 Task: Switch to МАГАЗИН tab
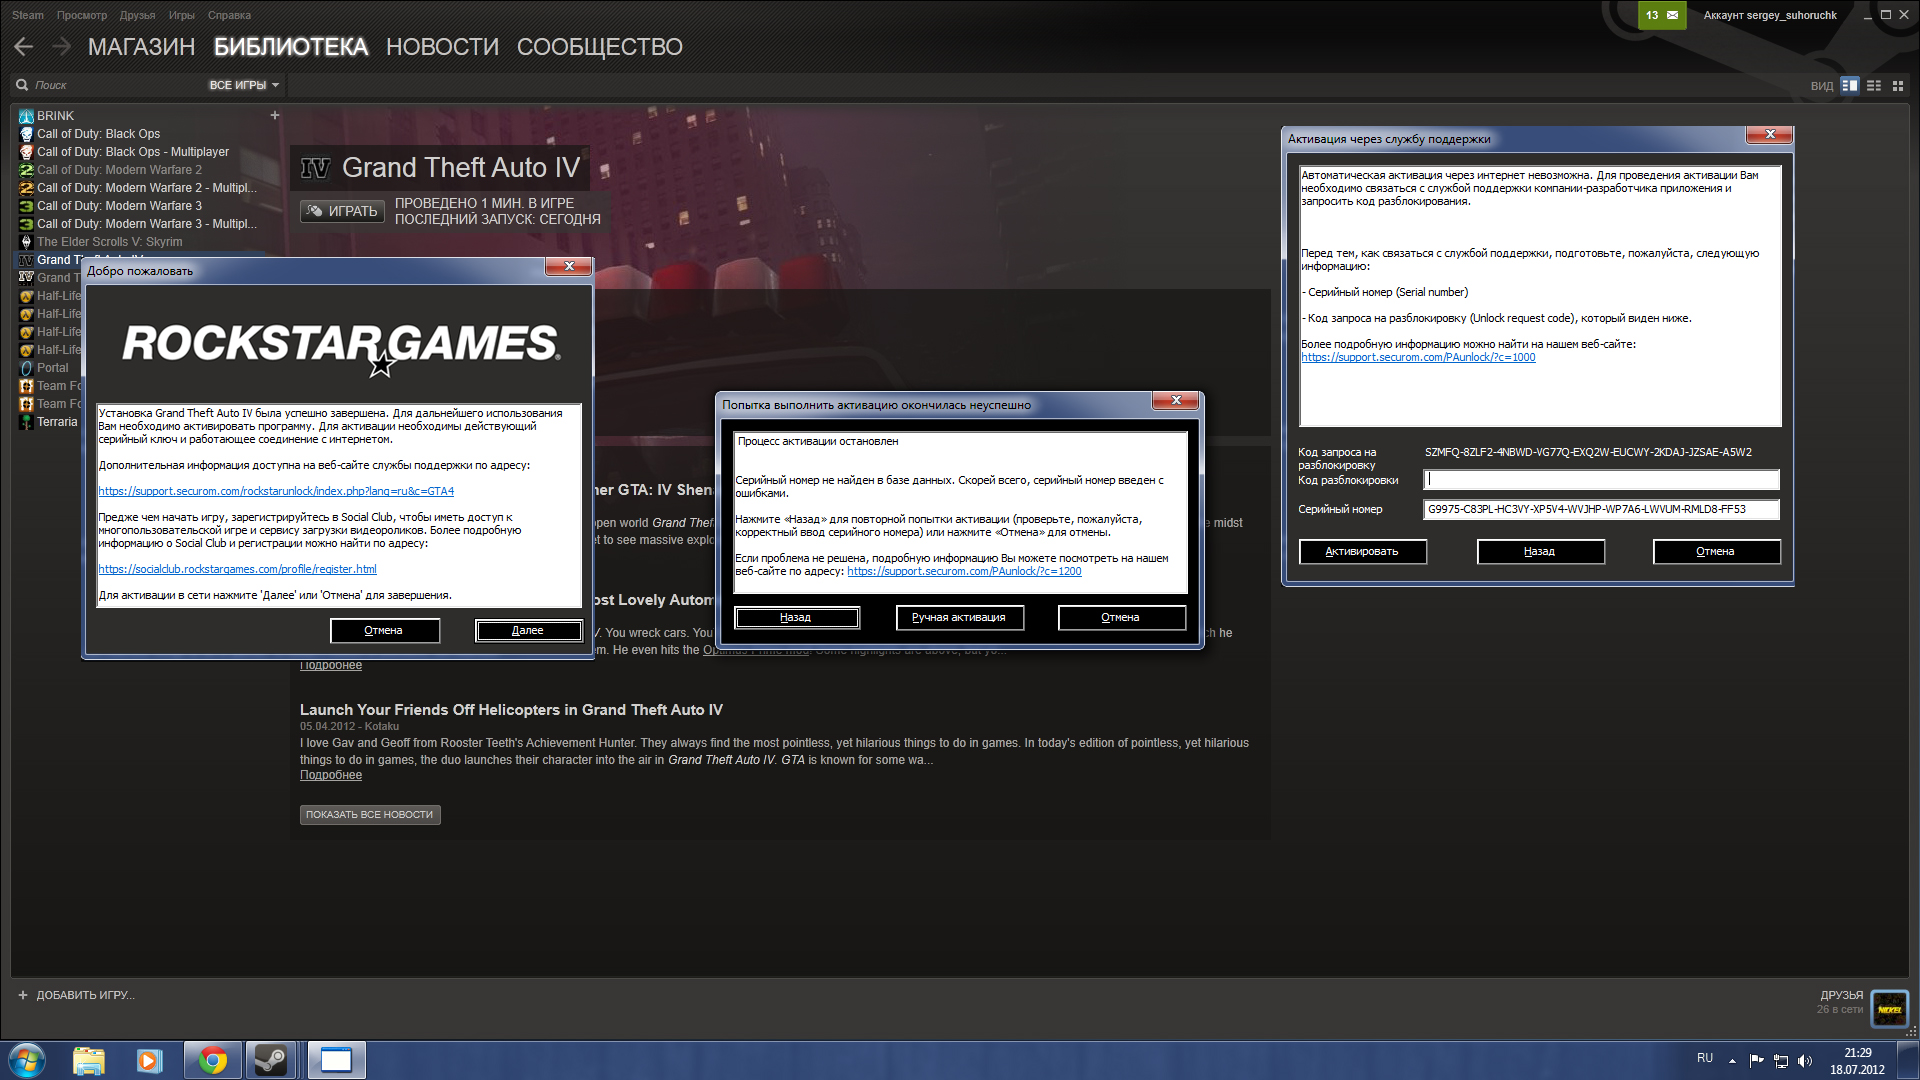click(141, 47)
